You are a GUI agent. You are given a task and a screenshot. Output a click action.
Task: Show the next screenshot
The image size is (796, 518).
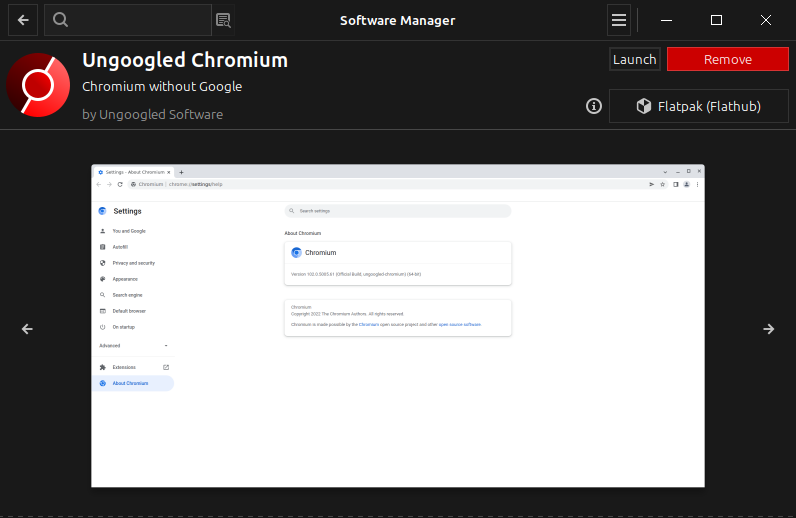(x=769, y=329)
